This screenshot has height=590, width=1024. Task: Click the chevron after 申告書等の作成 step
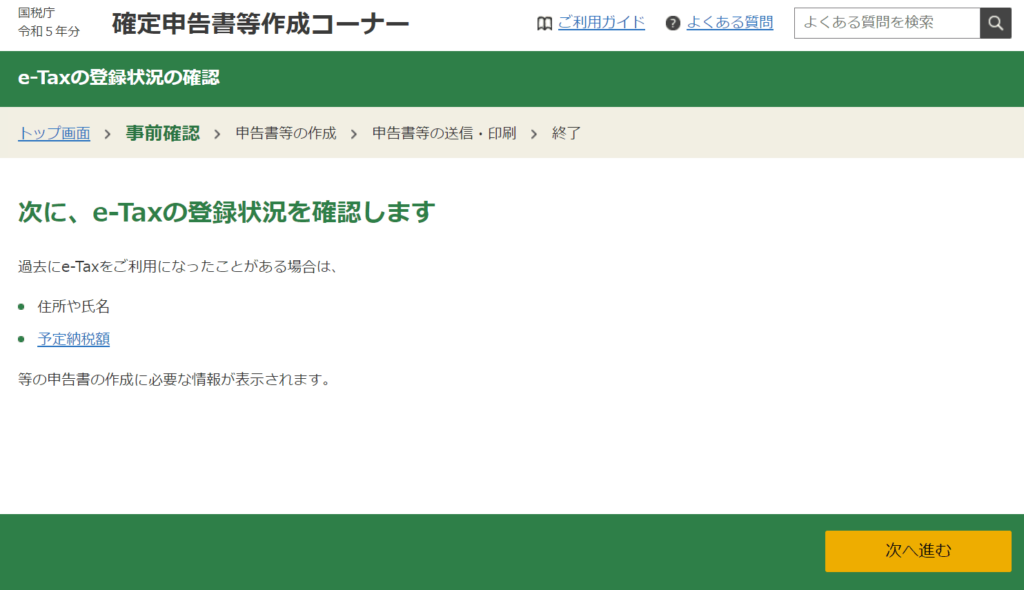point(354,133)
